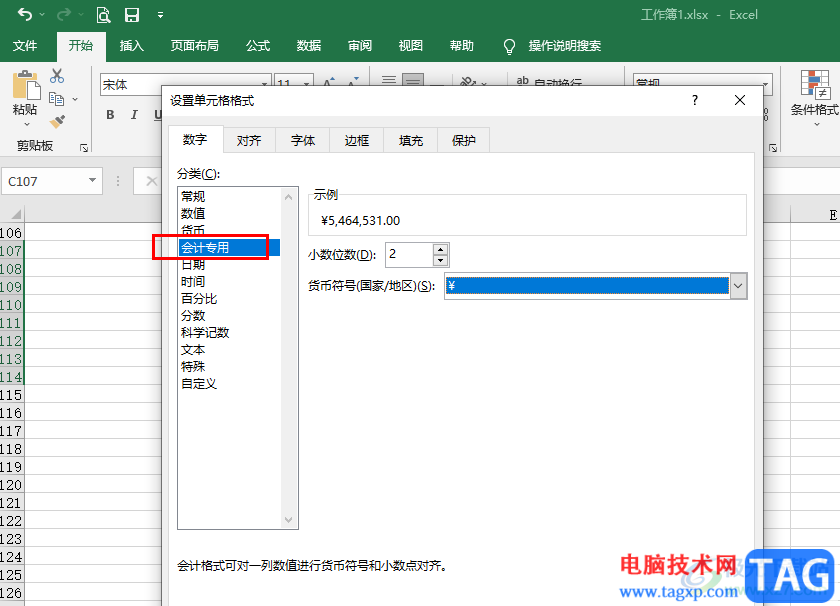The width and height of the screenshot is (840, 606).
Task: Switch to the 公式 ribbon tab
Action: pos(258,46)
